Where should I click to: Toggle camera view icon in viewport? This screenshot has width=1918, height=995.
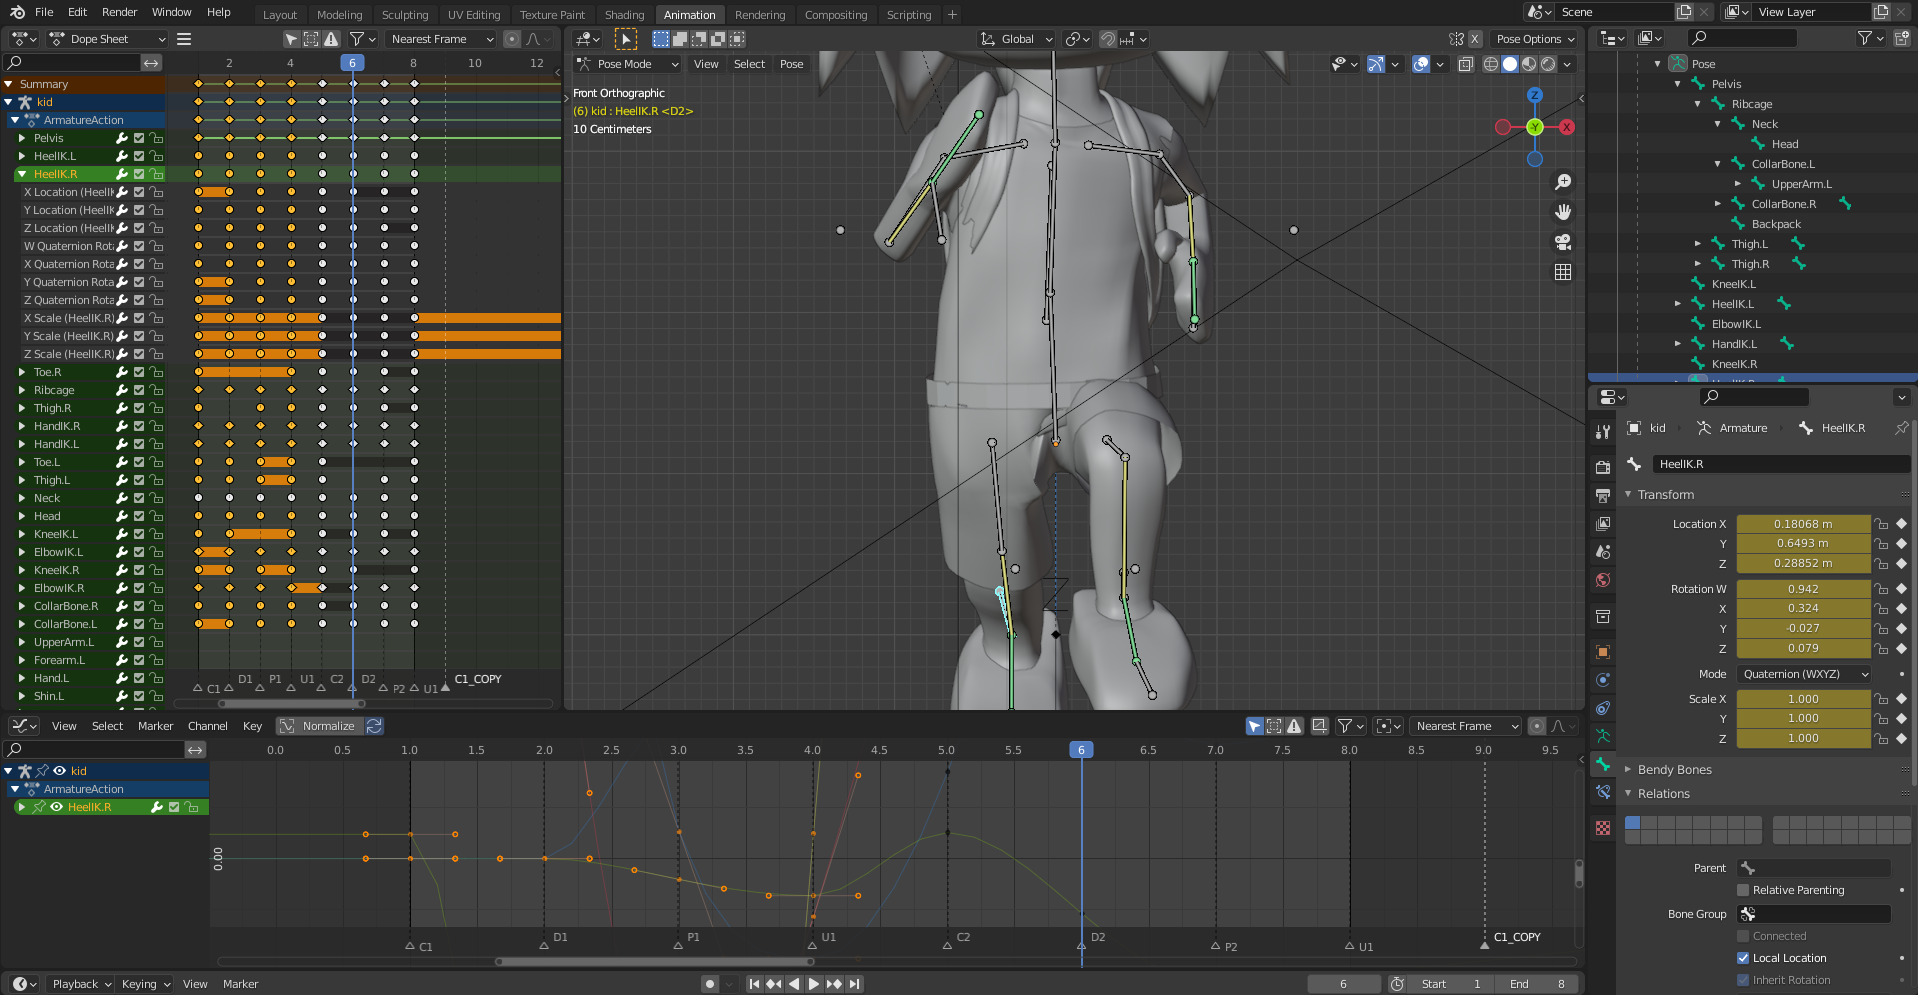point(1562,242)
